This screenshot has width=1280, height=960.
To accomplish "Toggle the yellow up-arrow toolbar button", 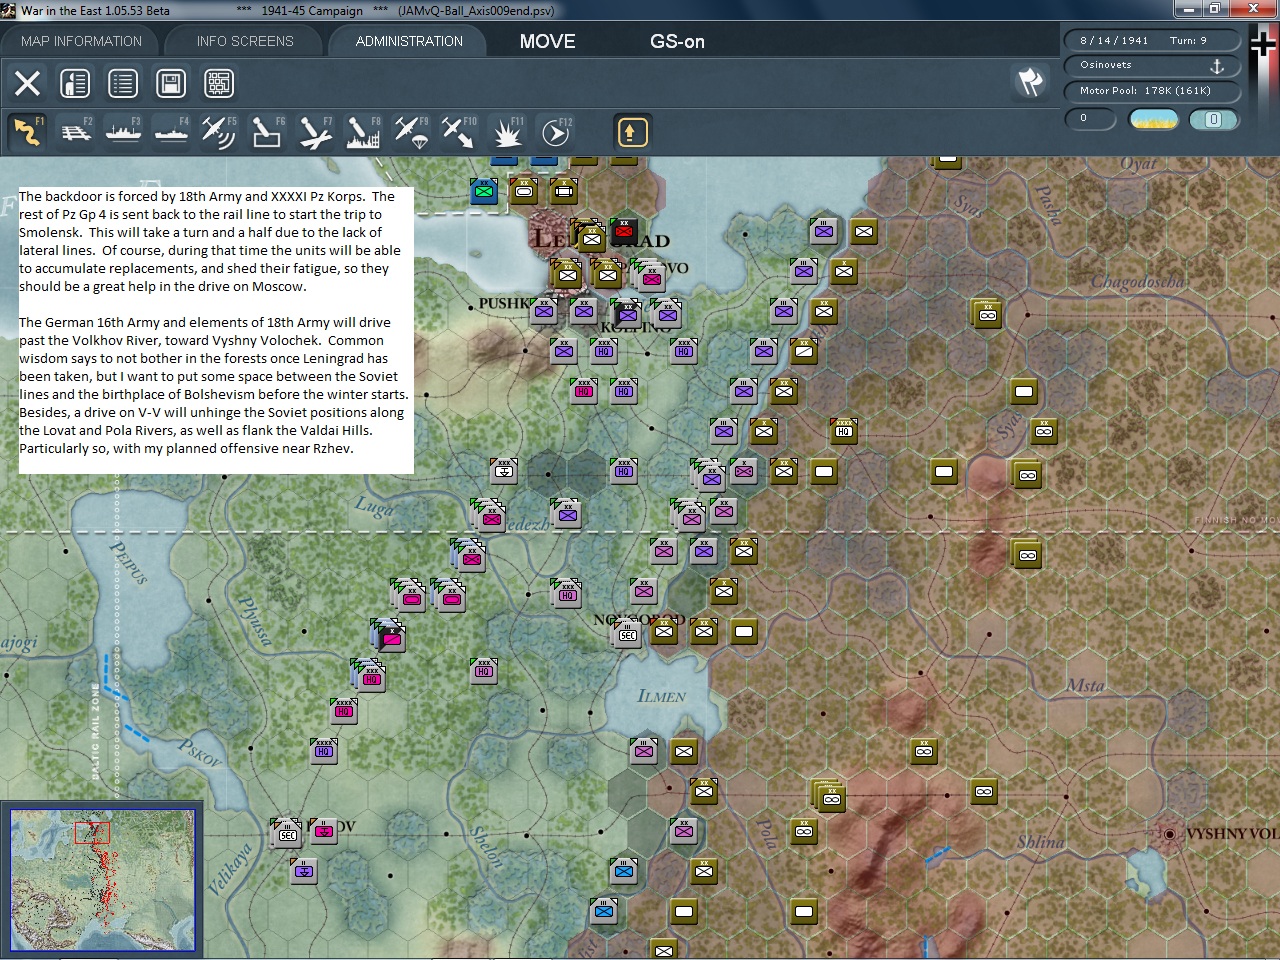I will pos(632,132).
